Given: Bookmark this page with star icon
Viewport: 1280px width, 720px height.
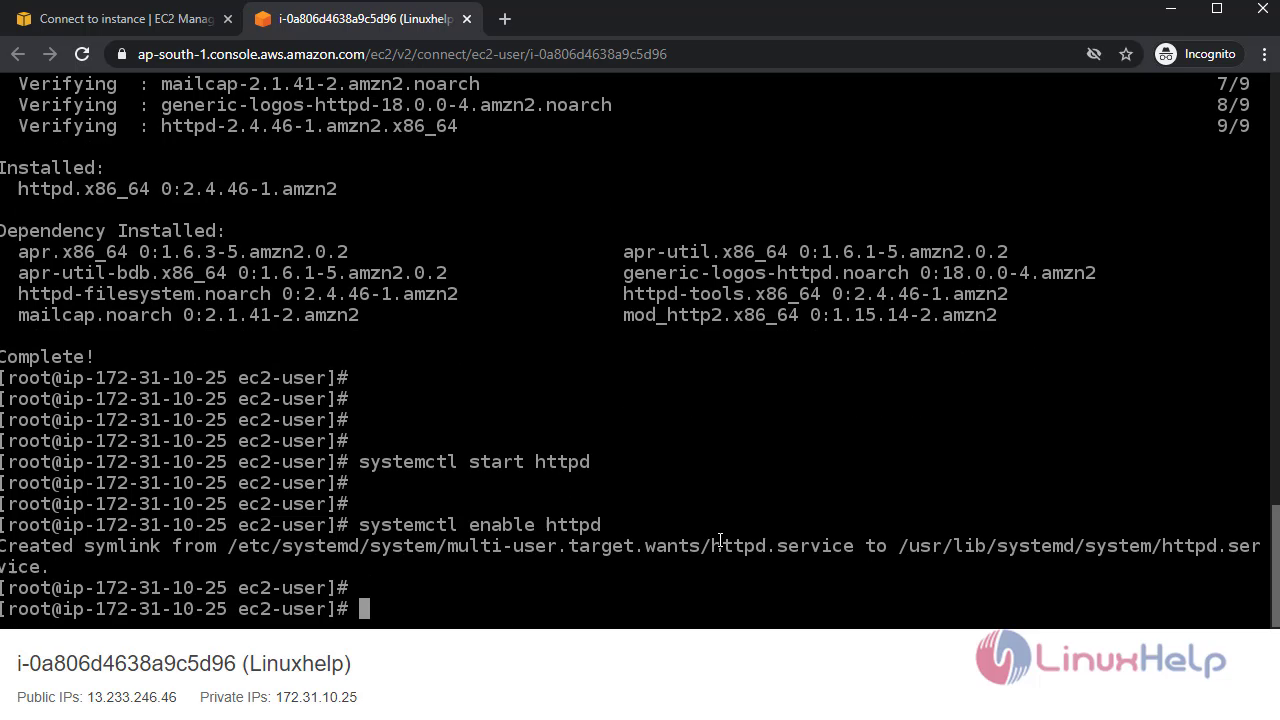Looking at the screenshot, I should pos(1126,54).
